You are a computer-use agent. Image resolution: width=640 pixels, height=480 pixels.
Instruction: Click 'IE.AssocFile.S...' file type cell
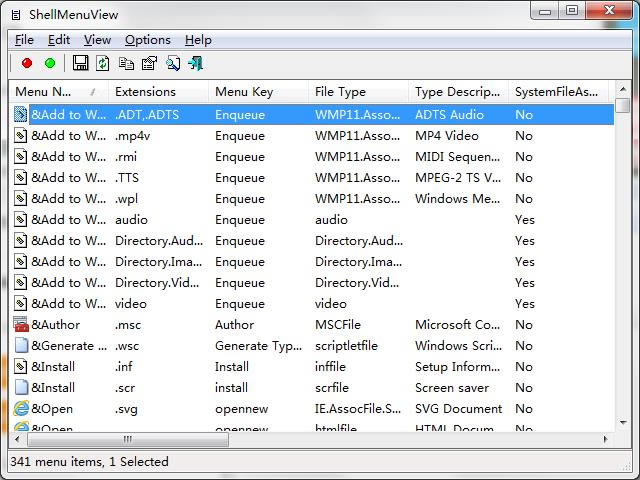358,409
